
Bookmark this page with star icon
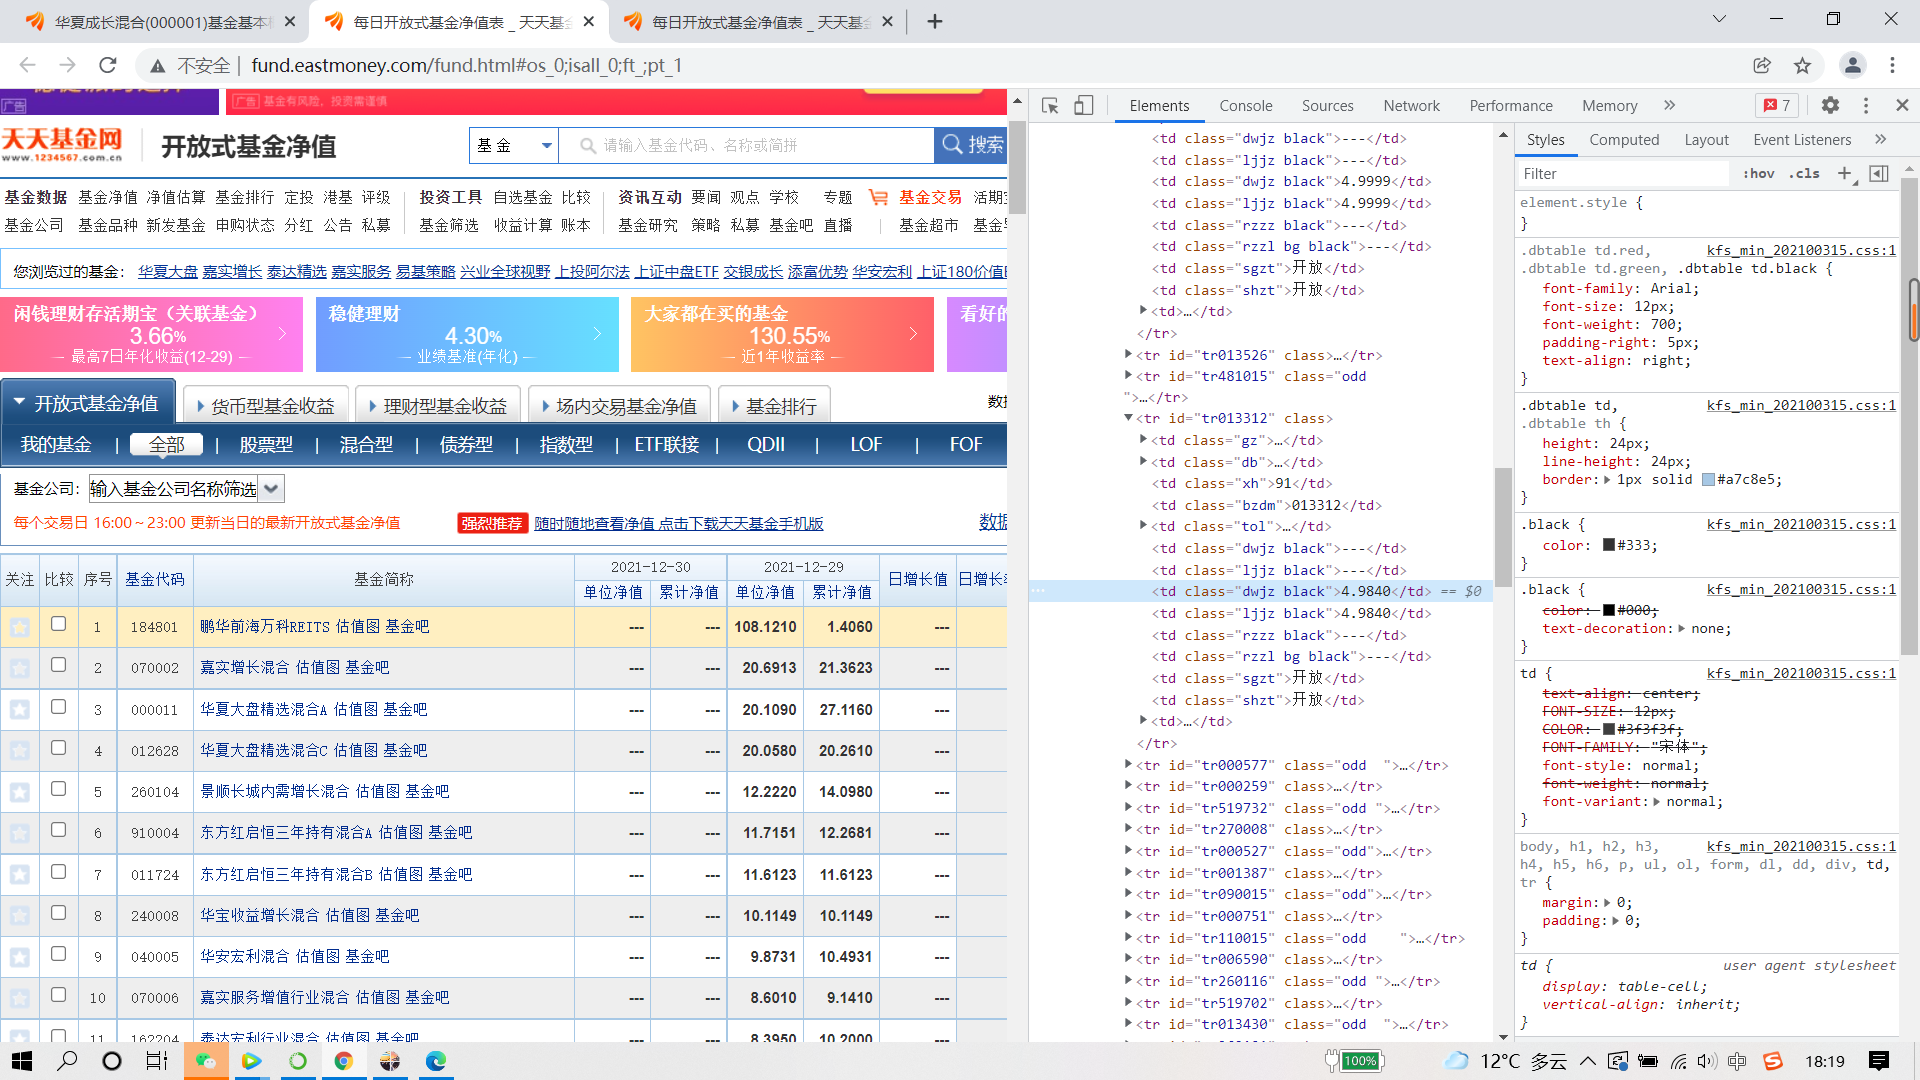(x=1802, y=65)
